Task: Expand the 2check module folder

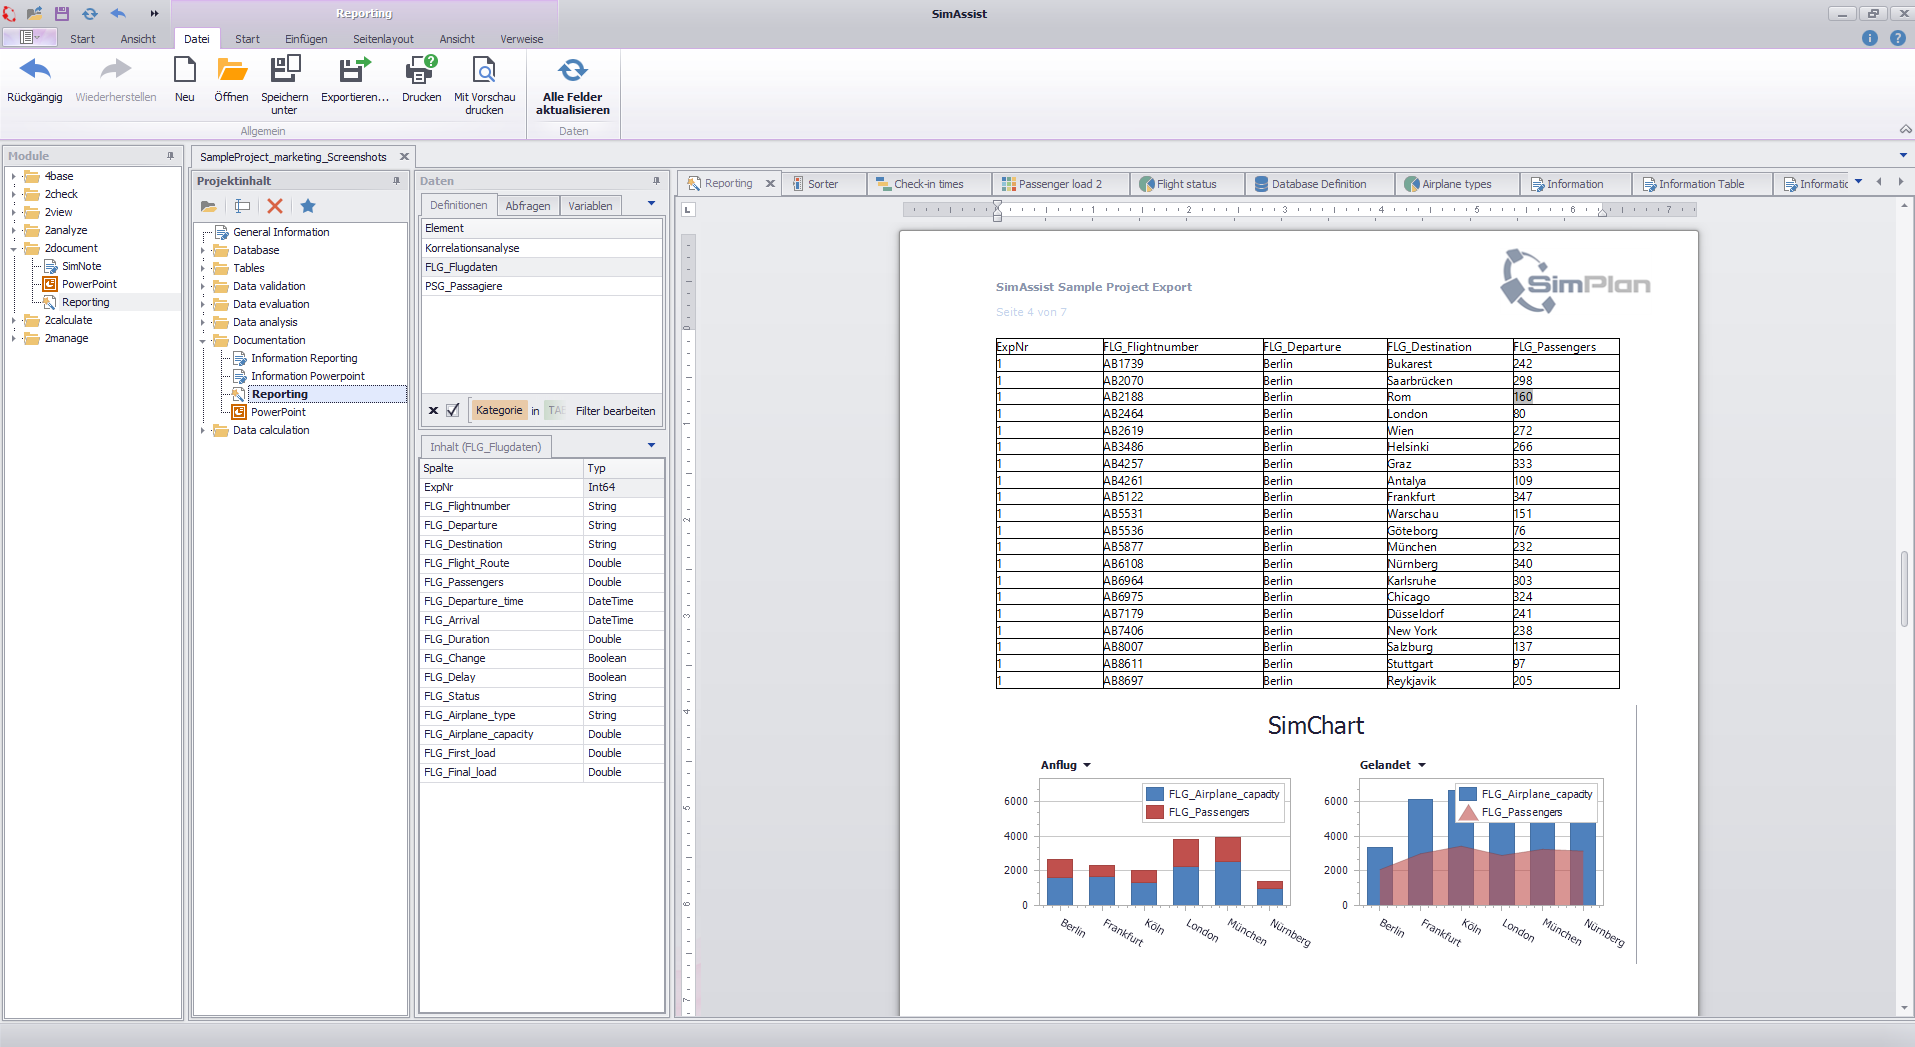Action: tap(14, 194)
